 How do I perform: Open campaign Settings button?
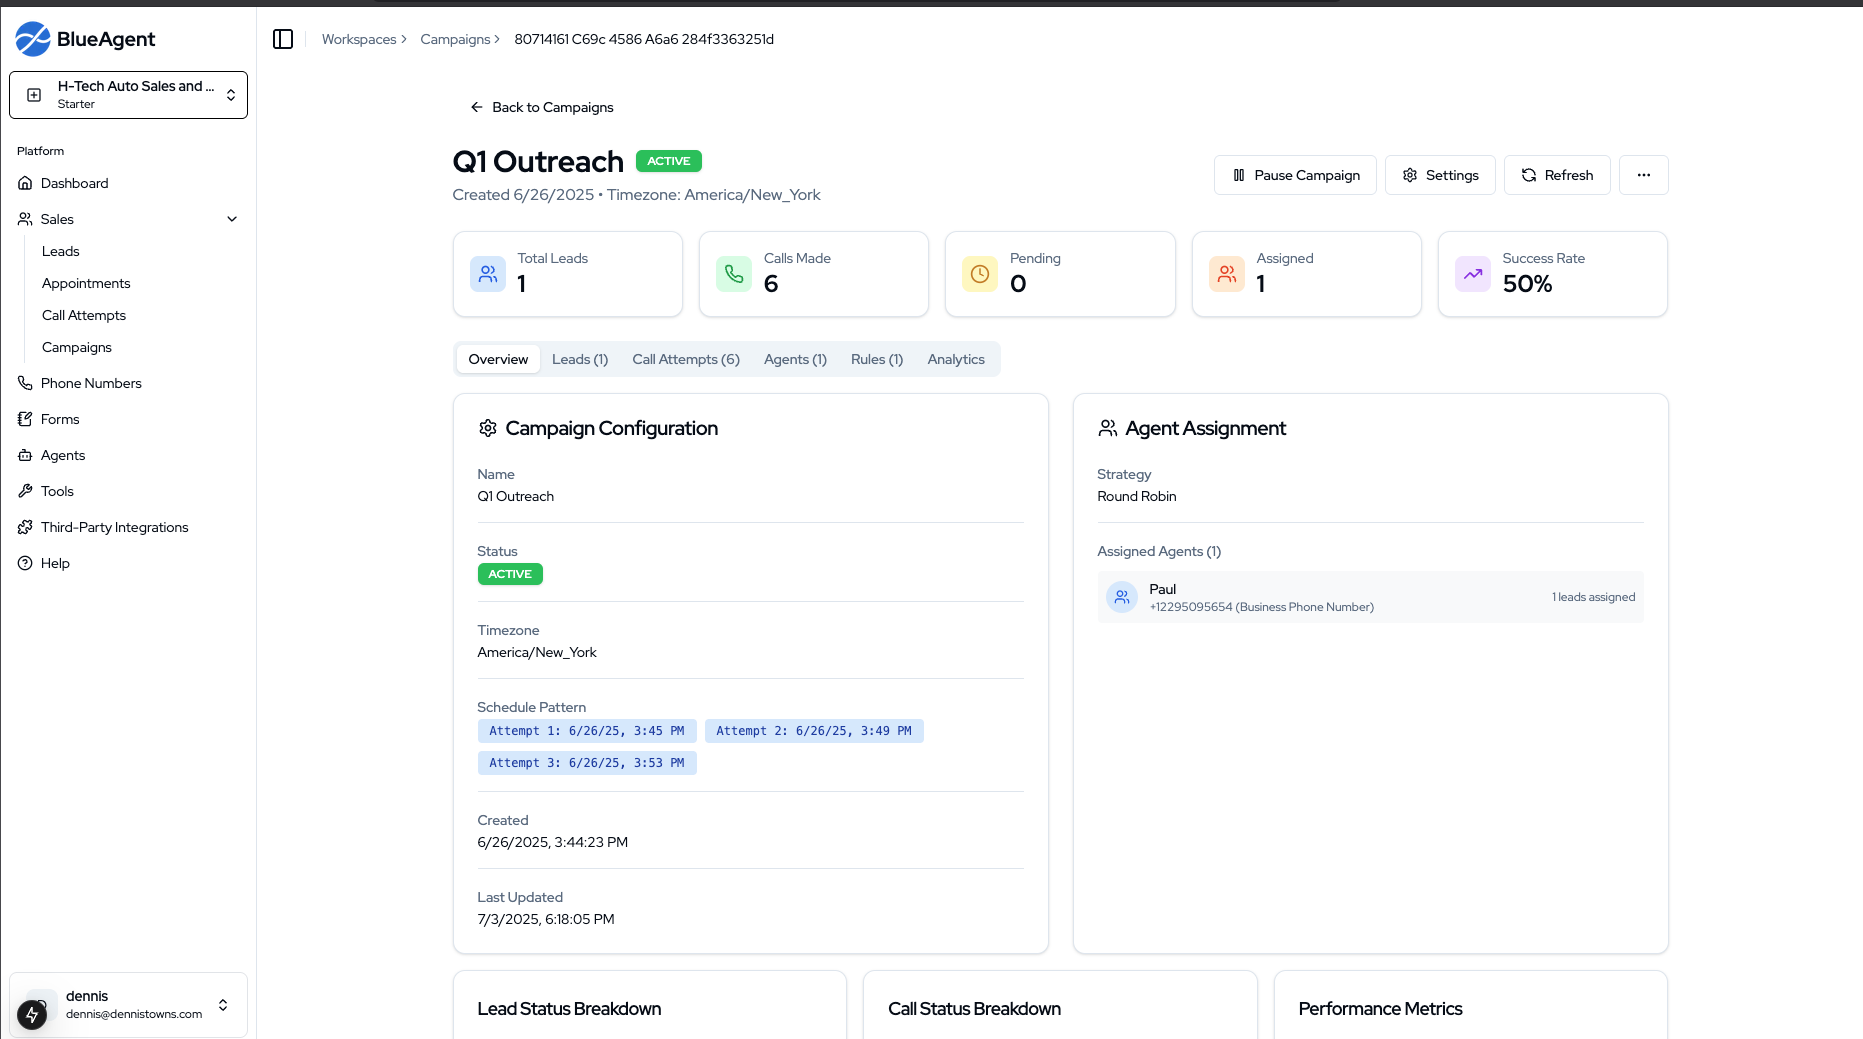click(x=1440, y=175)
